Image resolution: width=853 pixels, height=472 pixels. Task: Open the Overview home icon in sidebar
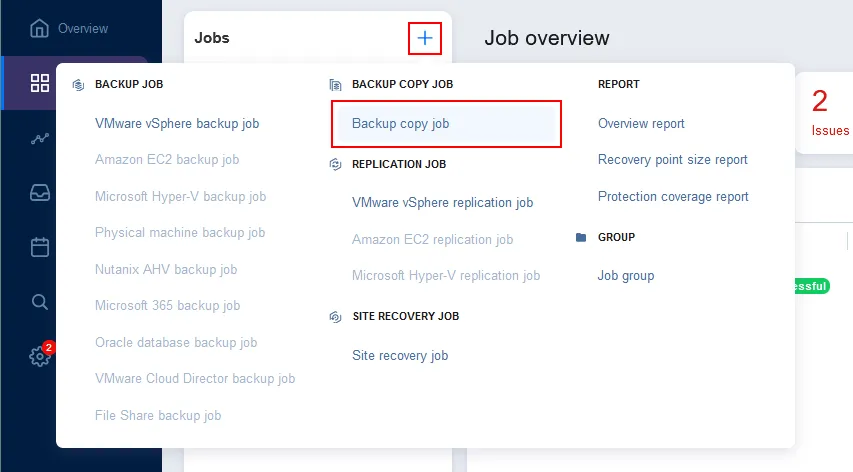pos(40,28)
